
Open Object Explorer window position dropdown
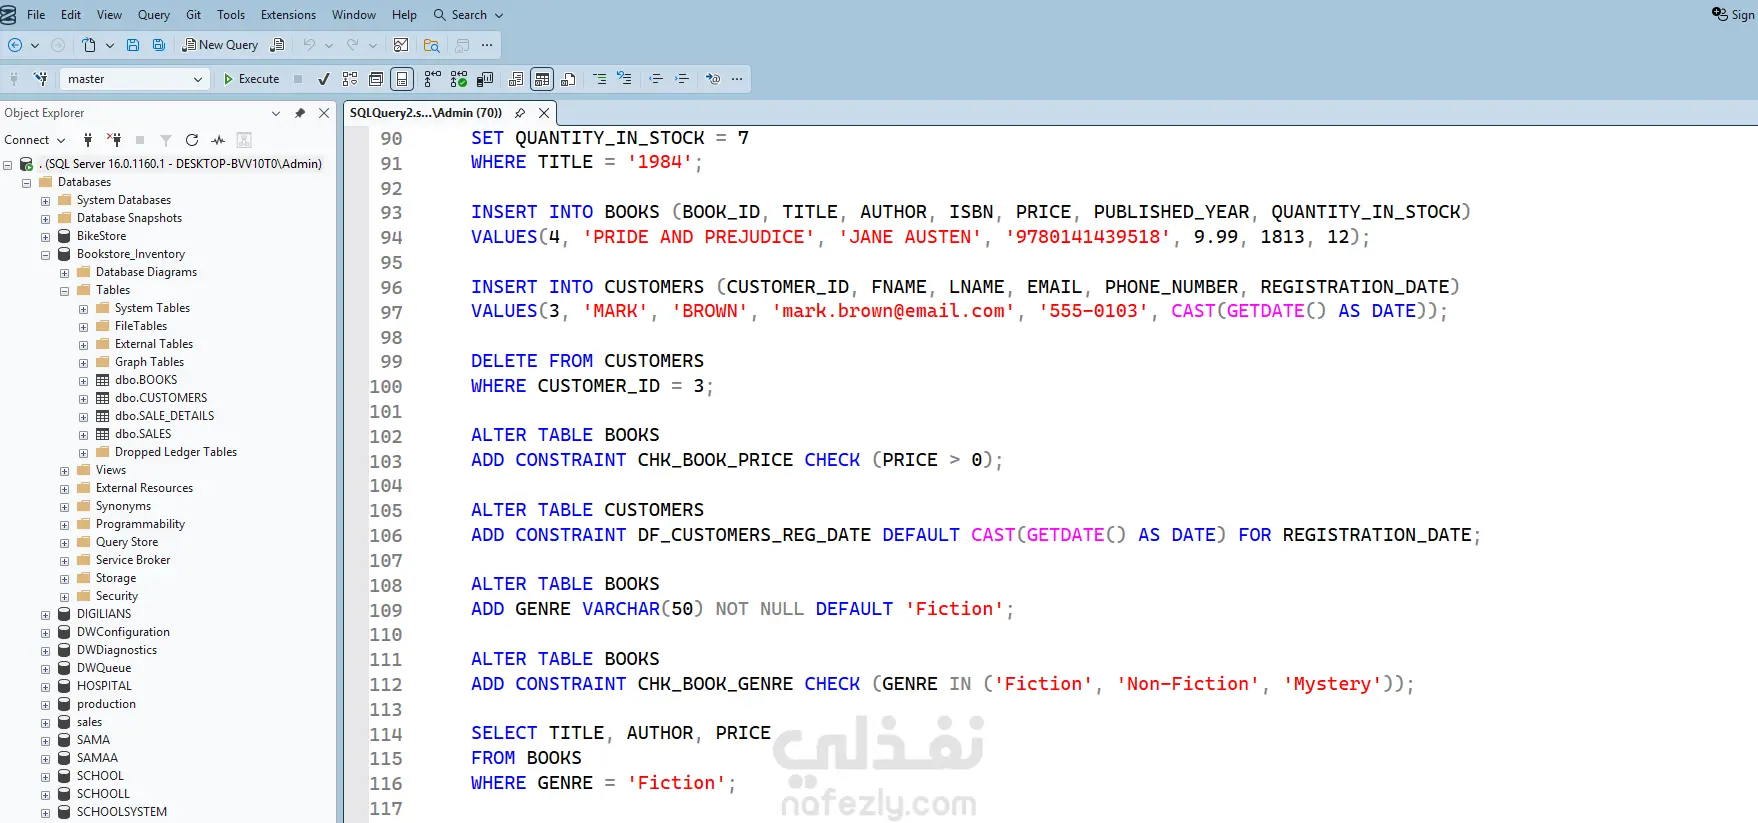[276, 113]
